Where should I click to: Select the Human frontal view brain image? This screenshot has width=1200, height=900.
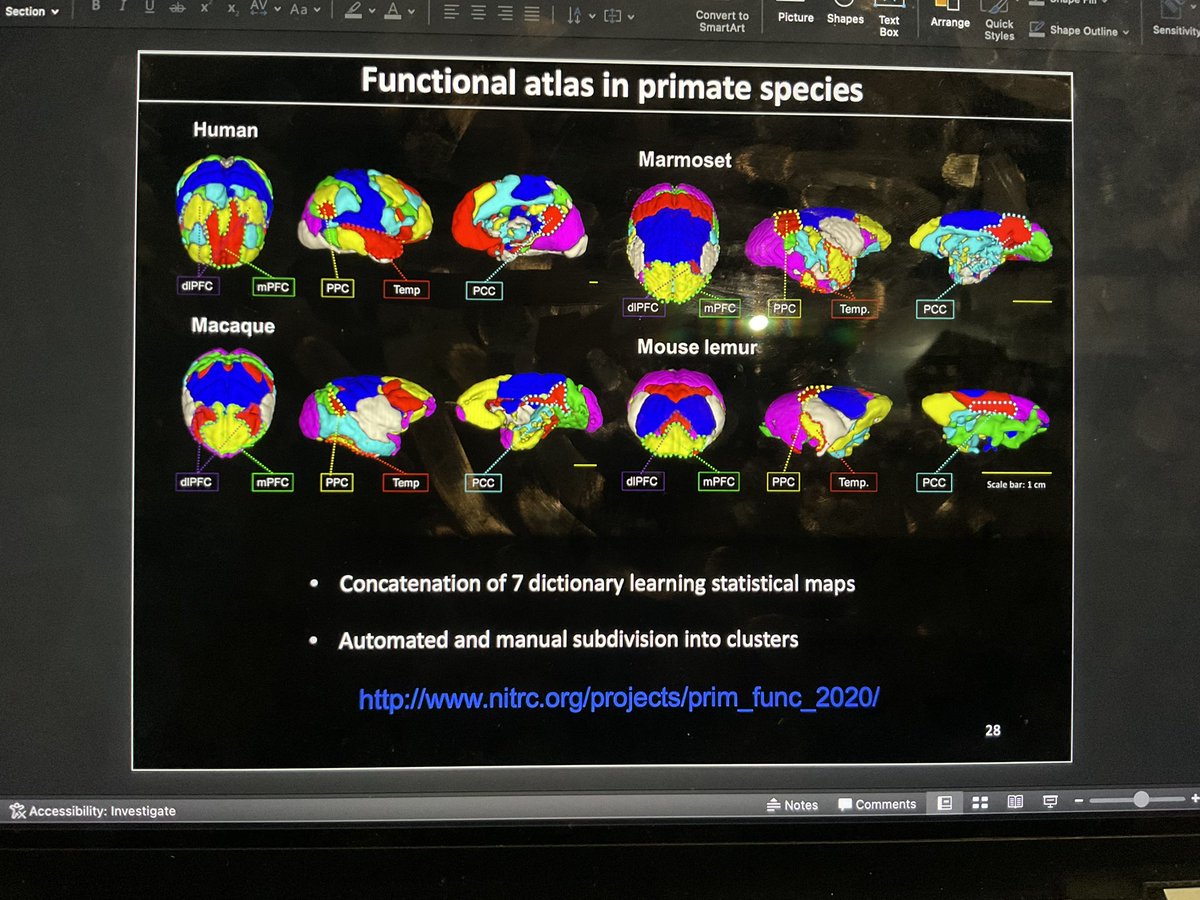[225, 210]
